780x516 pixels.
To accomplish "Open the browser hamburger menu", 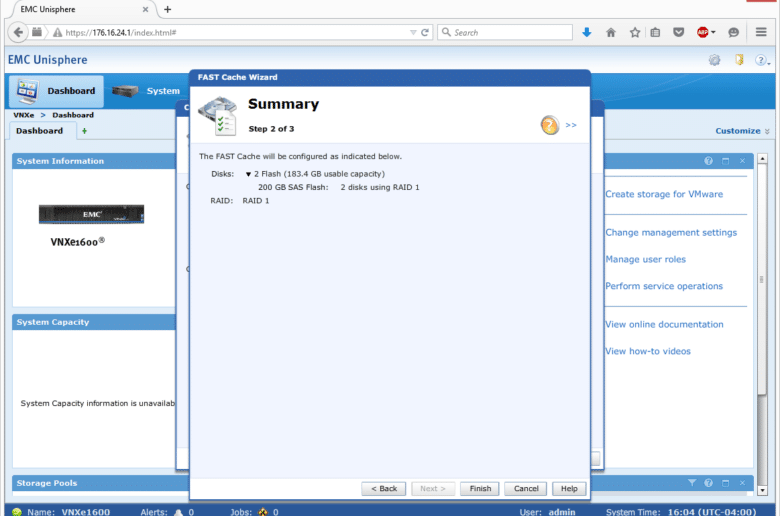I will (x=761, y=32).
